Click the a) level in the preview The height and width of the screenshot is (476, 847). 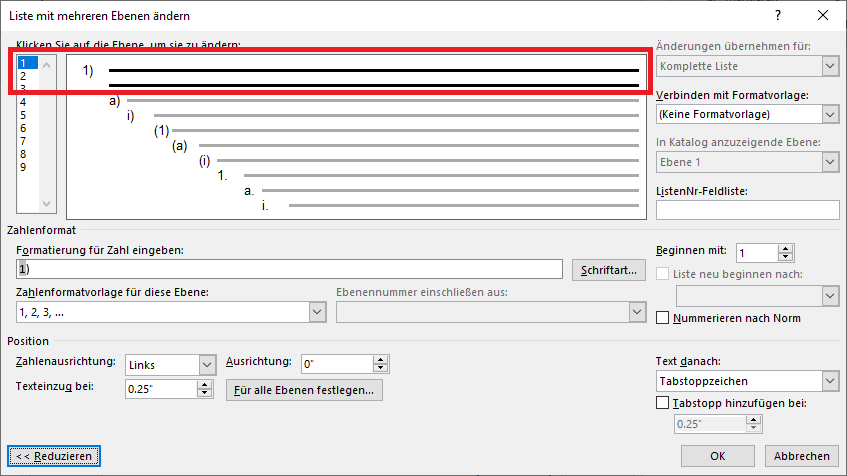(x=114, y=100)
